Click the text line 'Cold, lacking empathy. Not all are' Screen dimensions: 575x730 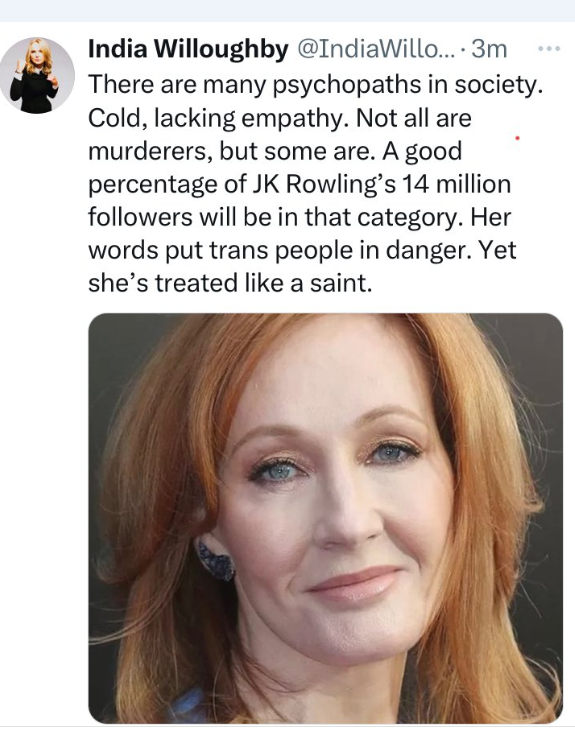click(279, 118)
